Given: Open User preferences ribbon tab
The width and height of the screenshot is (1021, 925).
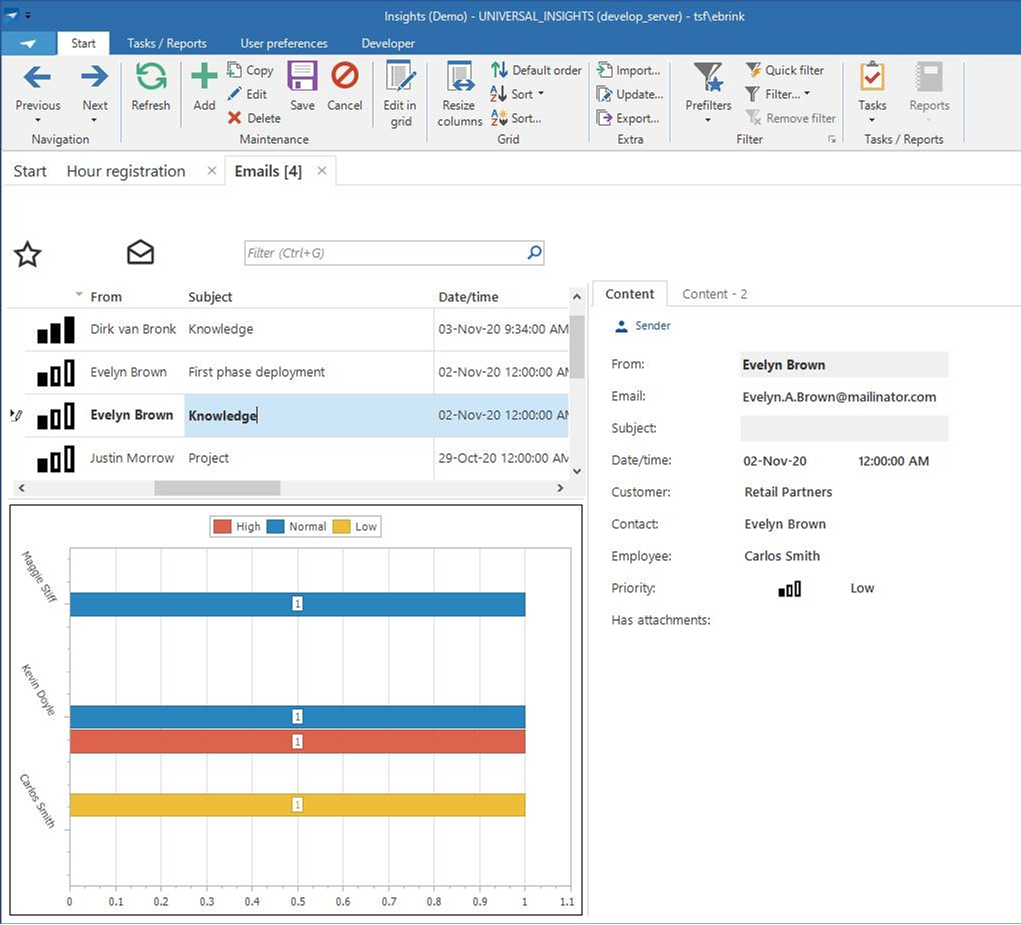Looking at the screenshot, I should click(284, 44).
